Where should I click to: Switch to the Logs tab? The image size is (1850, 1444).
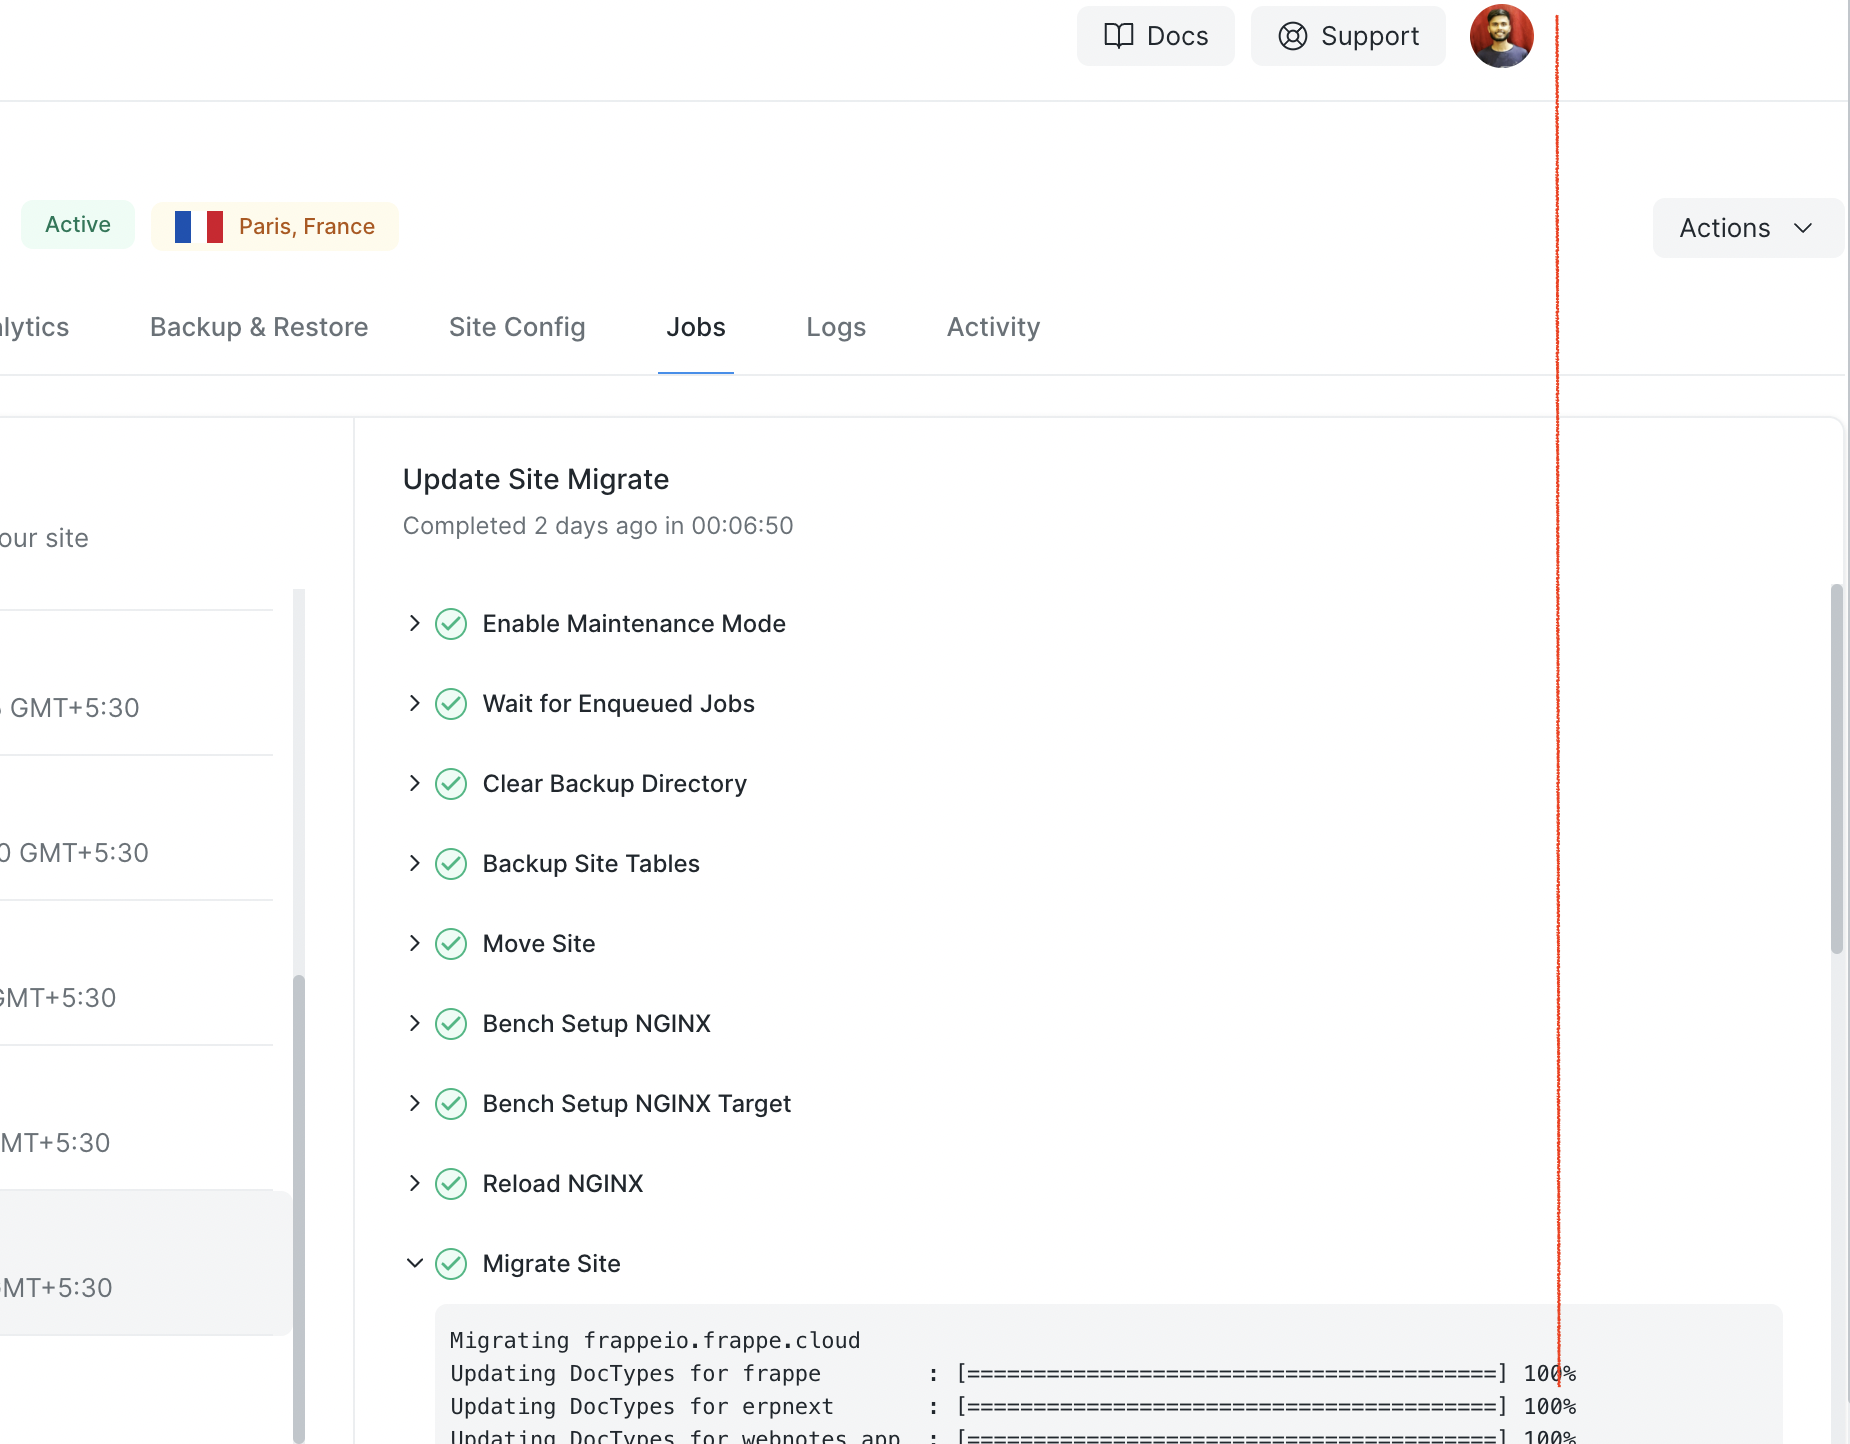(x=836, y=327)
